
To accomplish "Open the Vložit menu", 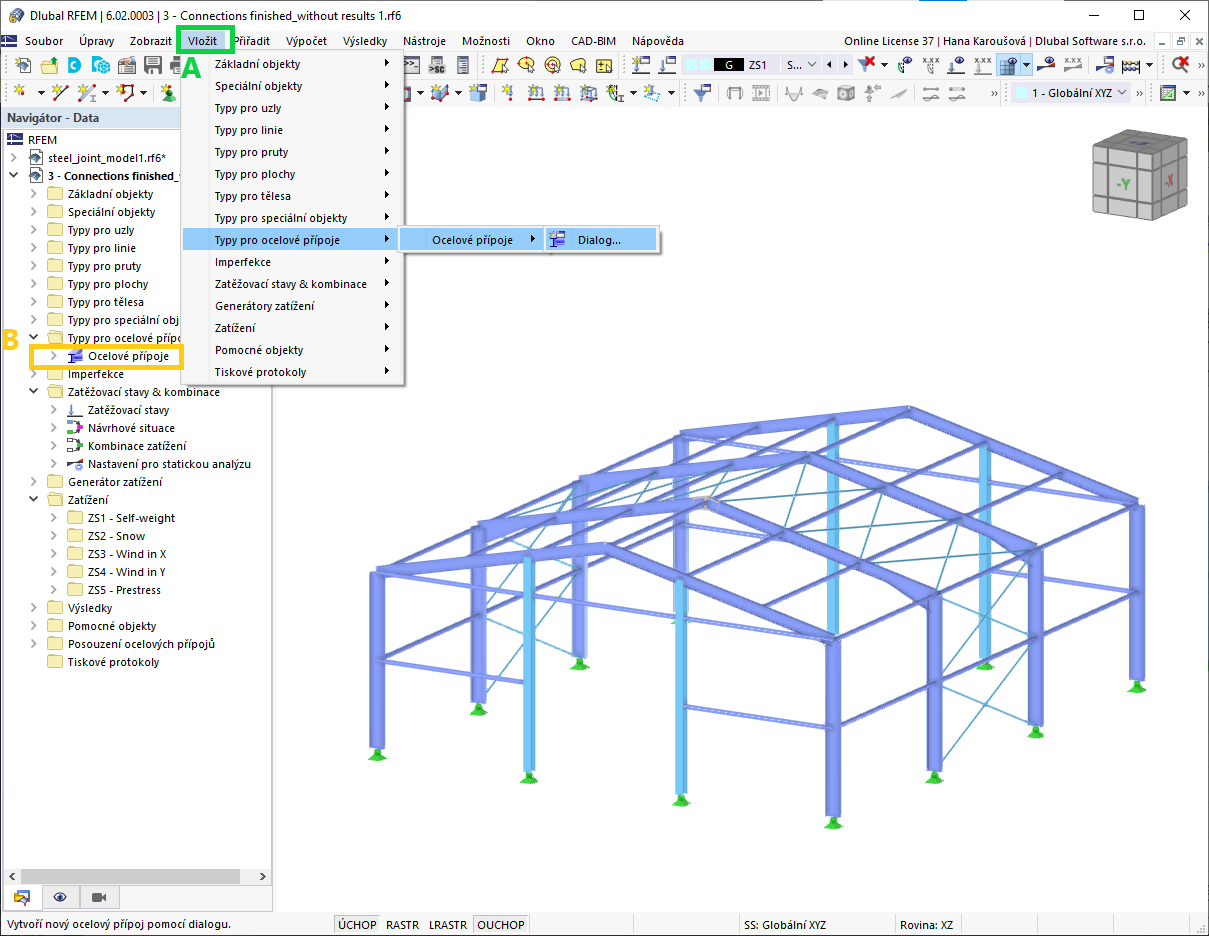I will (203, 41).
